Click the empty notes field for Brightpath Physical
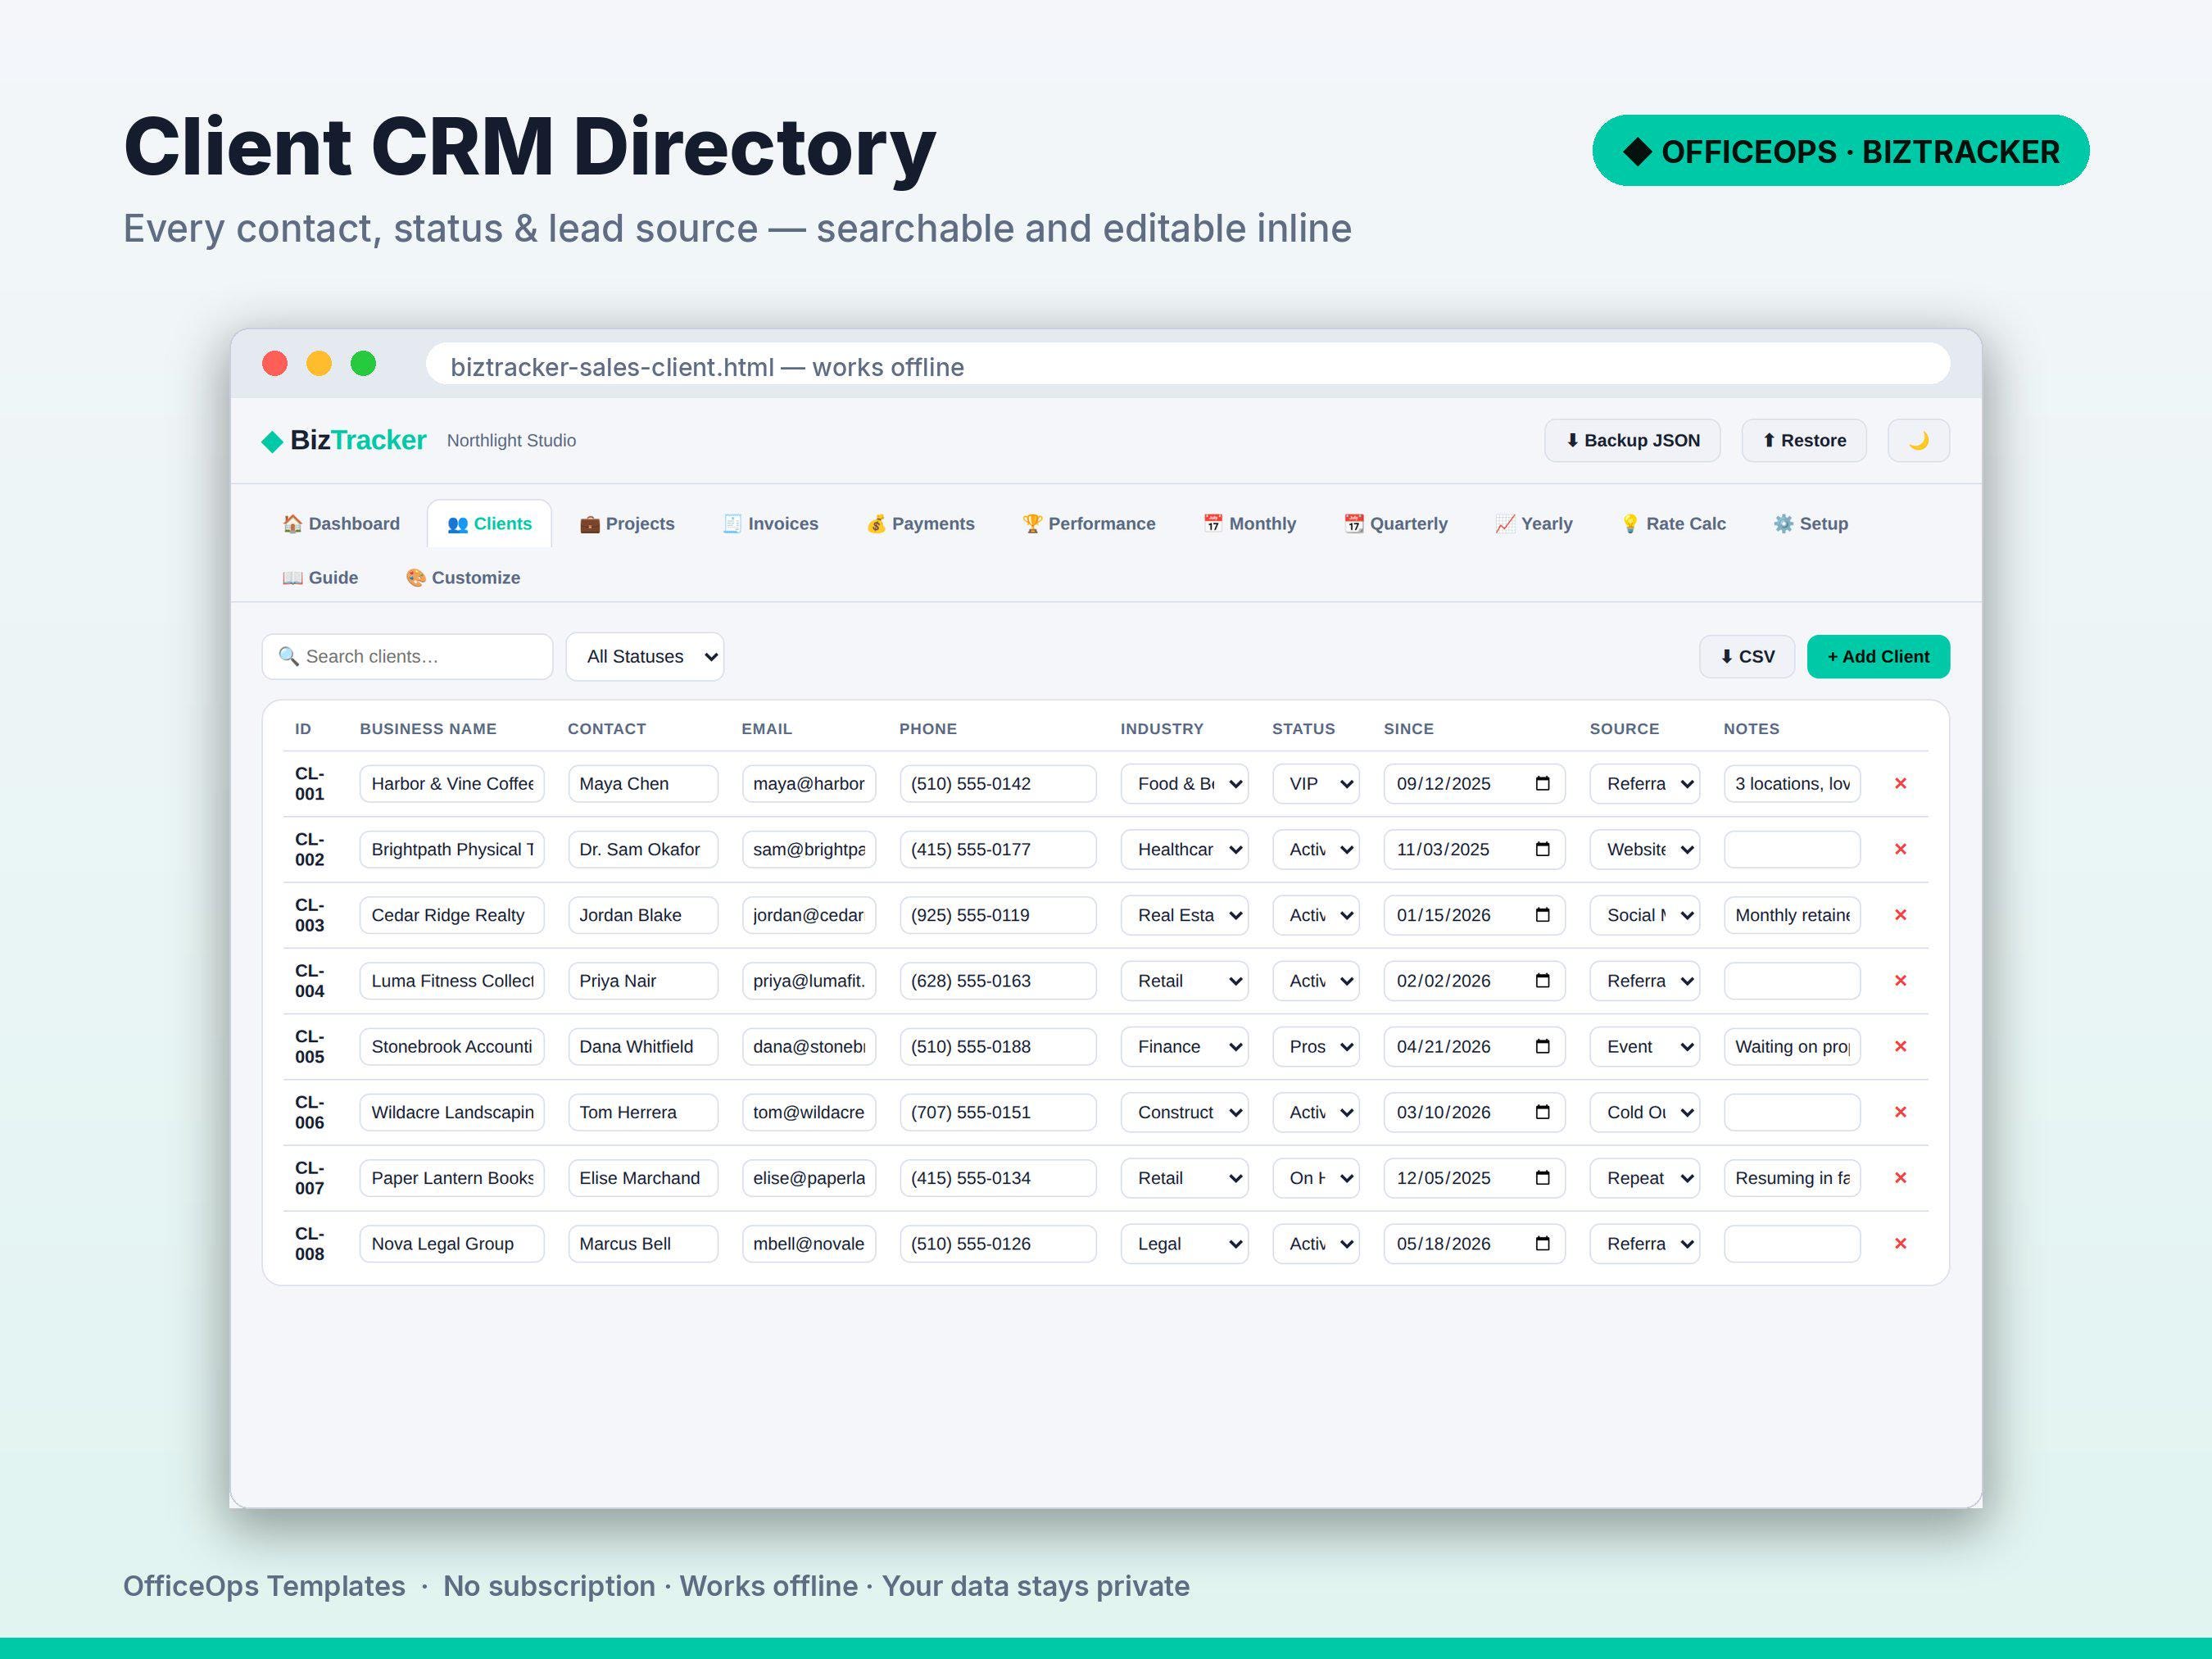 1791,849
